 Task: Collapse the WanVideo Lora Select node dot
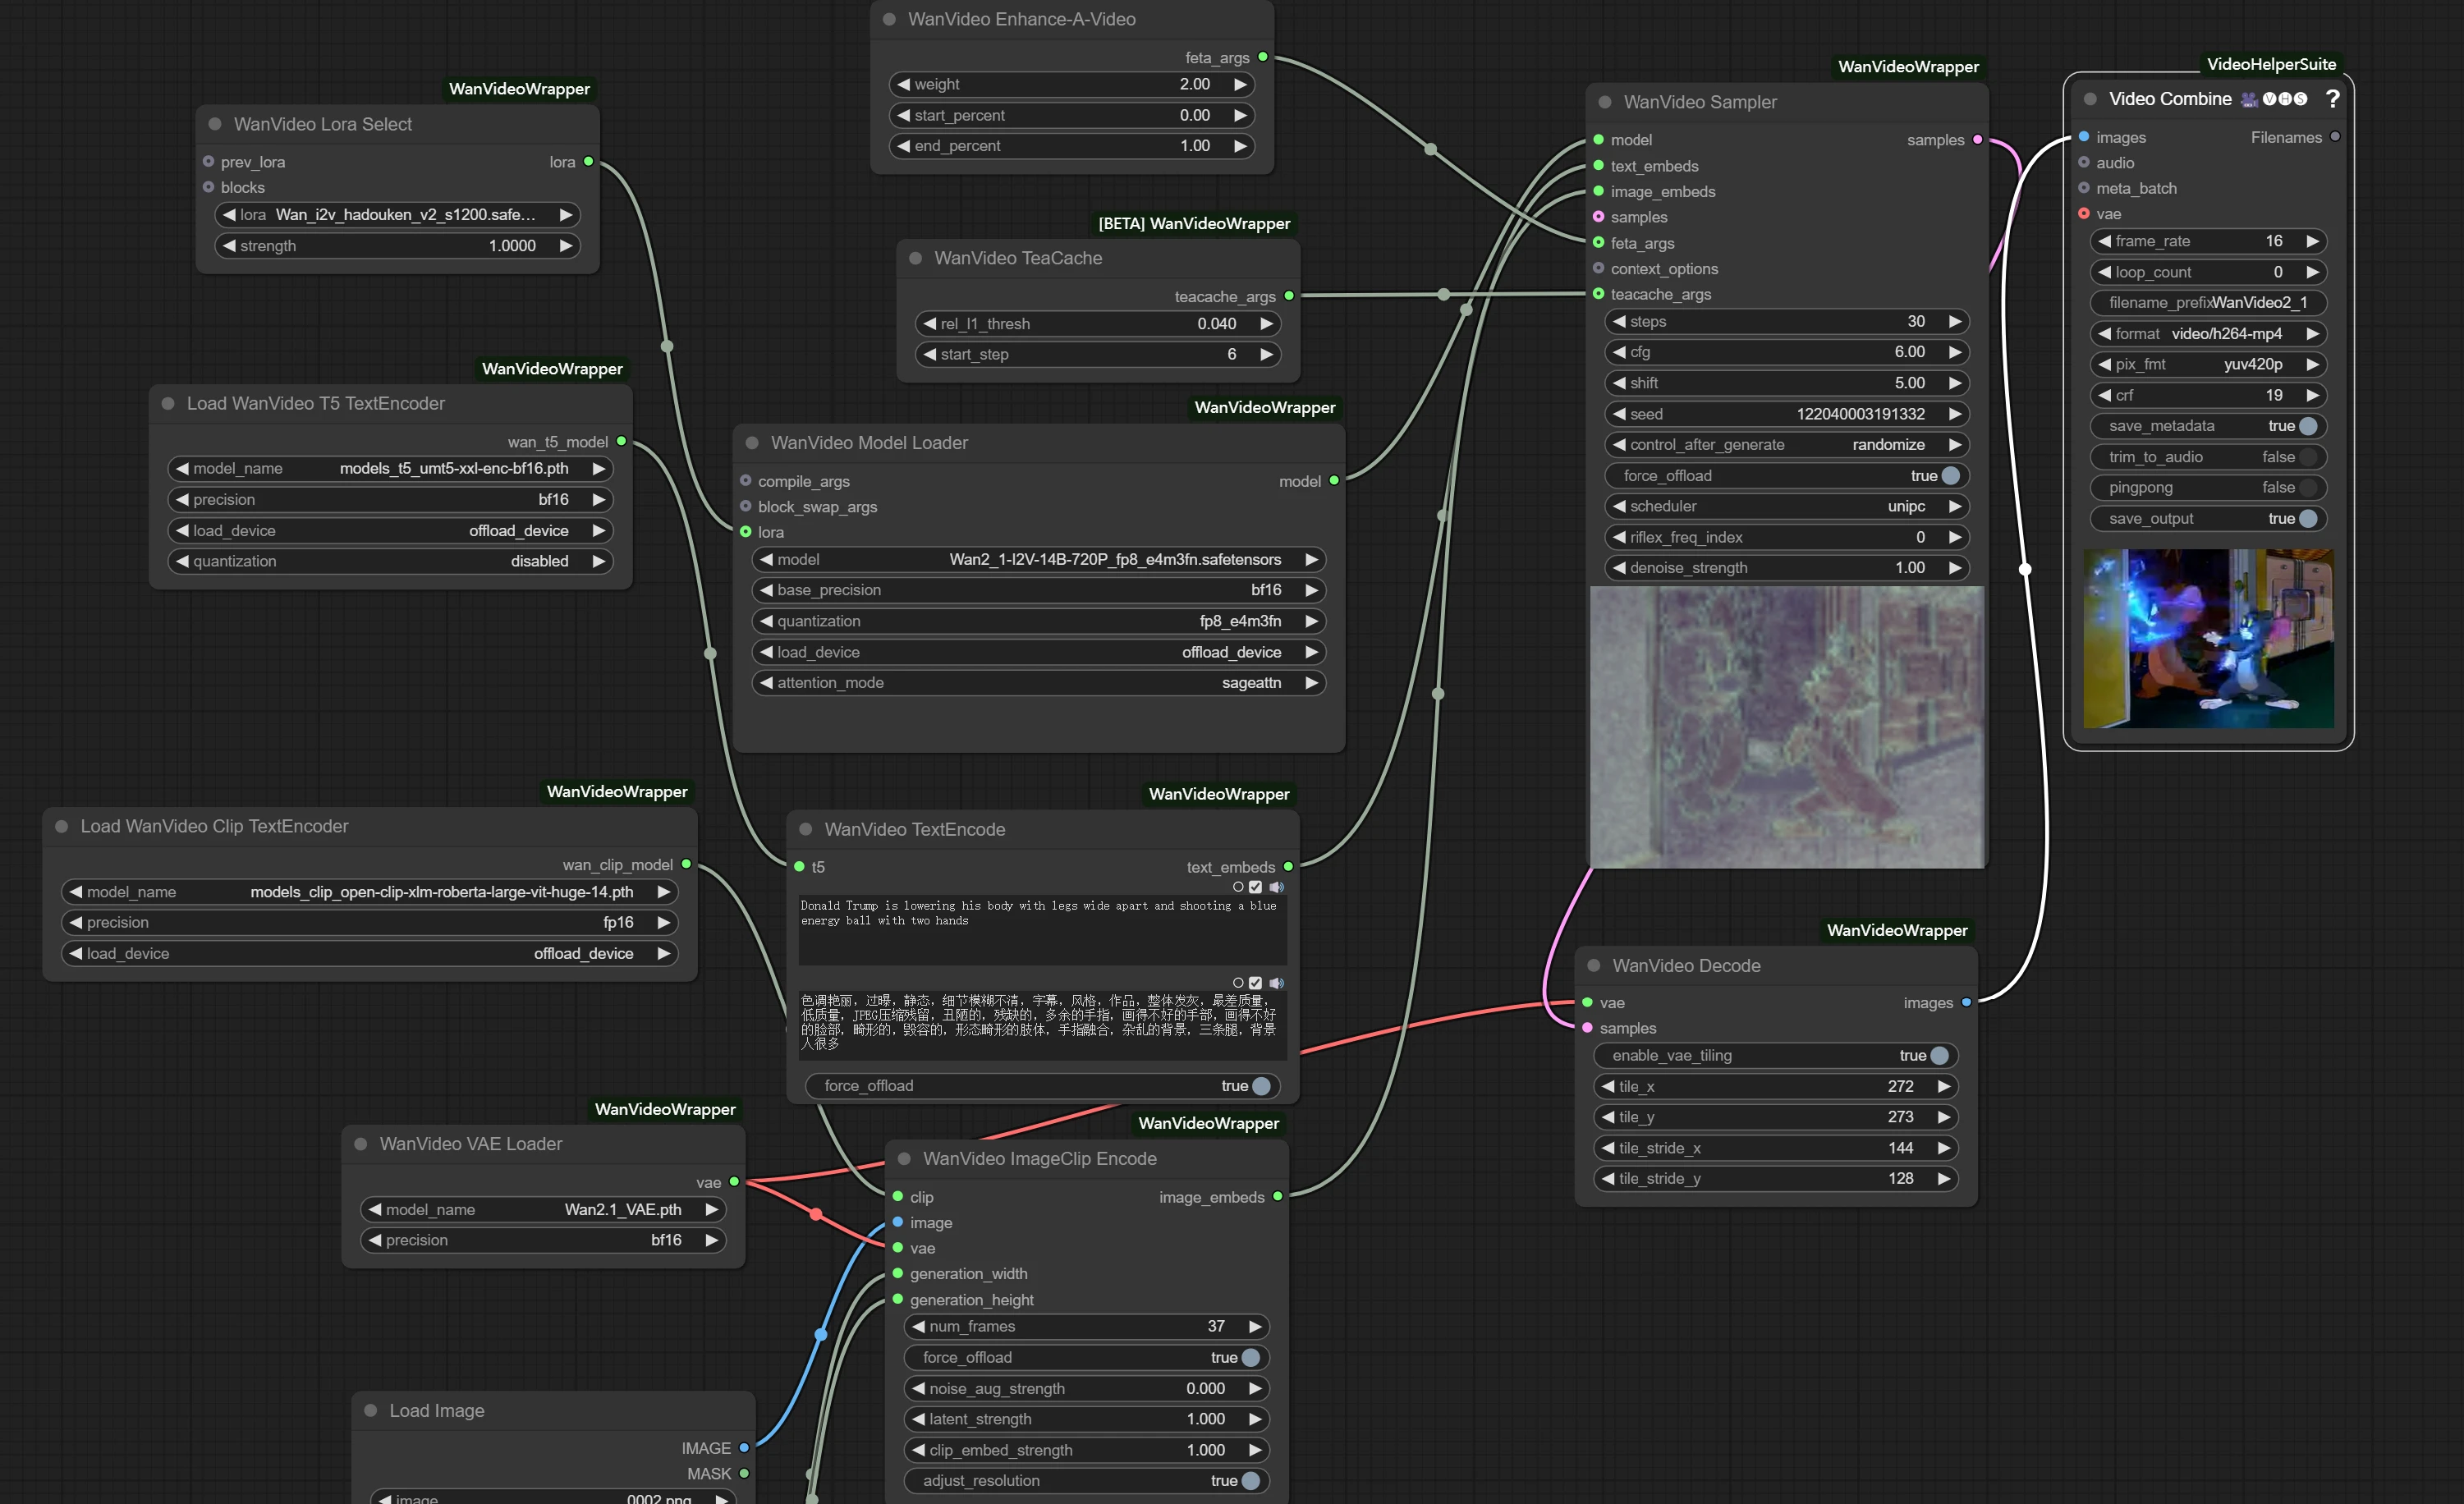[214, 124]
